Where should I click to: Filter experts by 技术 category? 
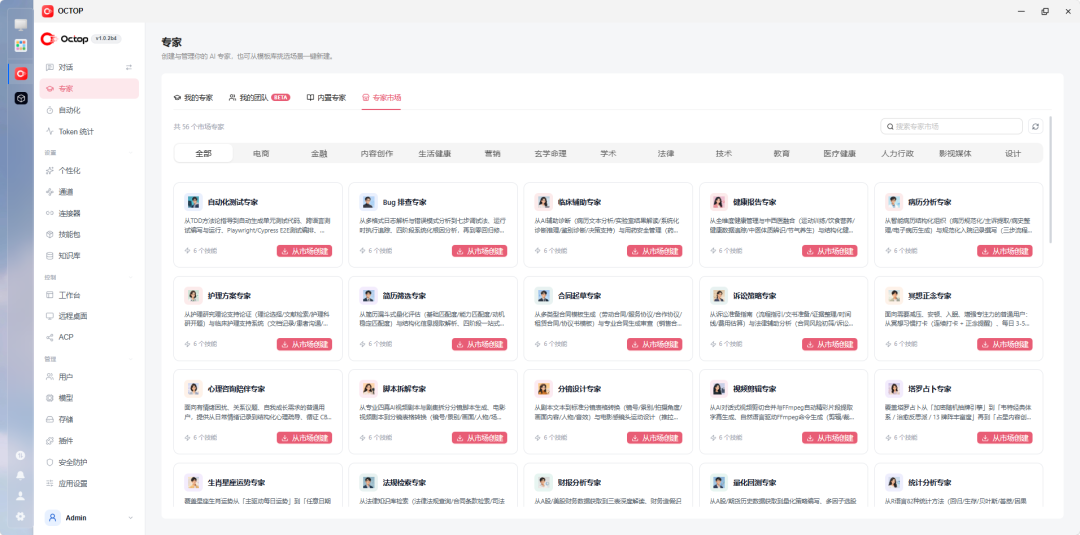724,154
